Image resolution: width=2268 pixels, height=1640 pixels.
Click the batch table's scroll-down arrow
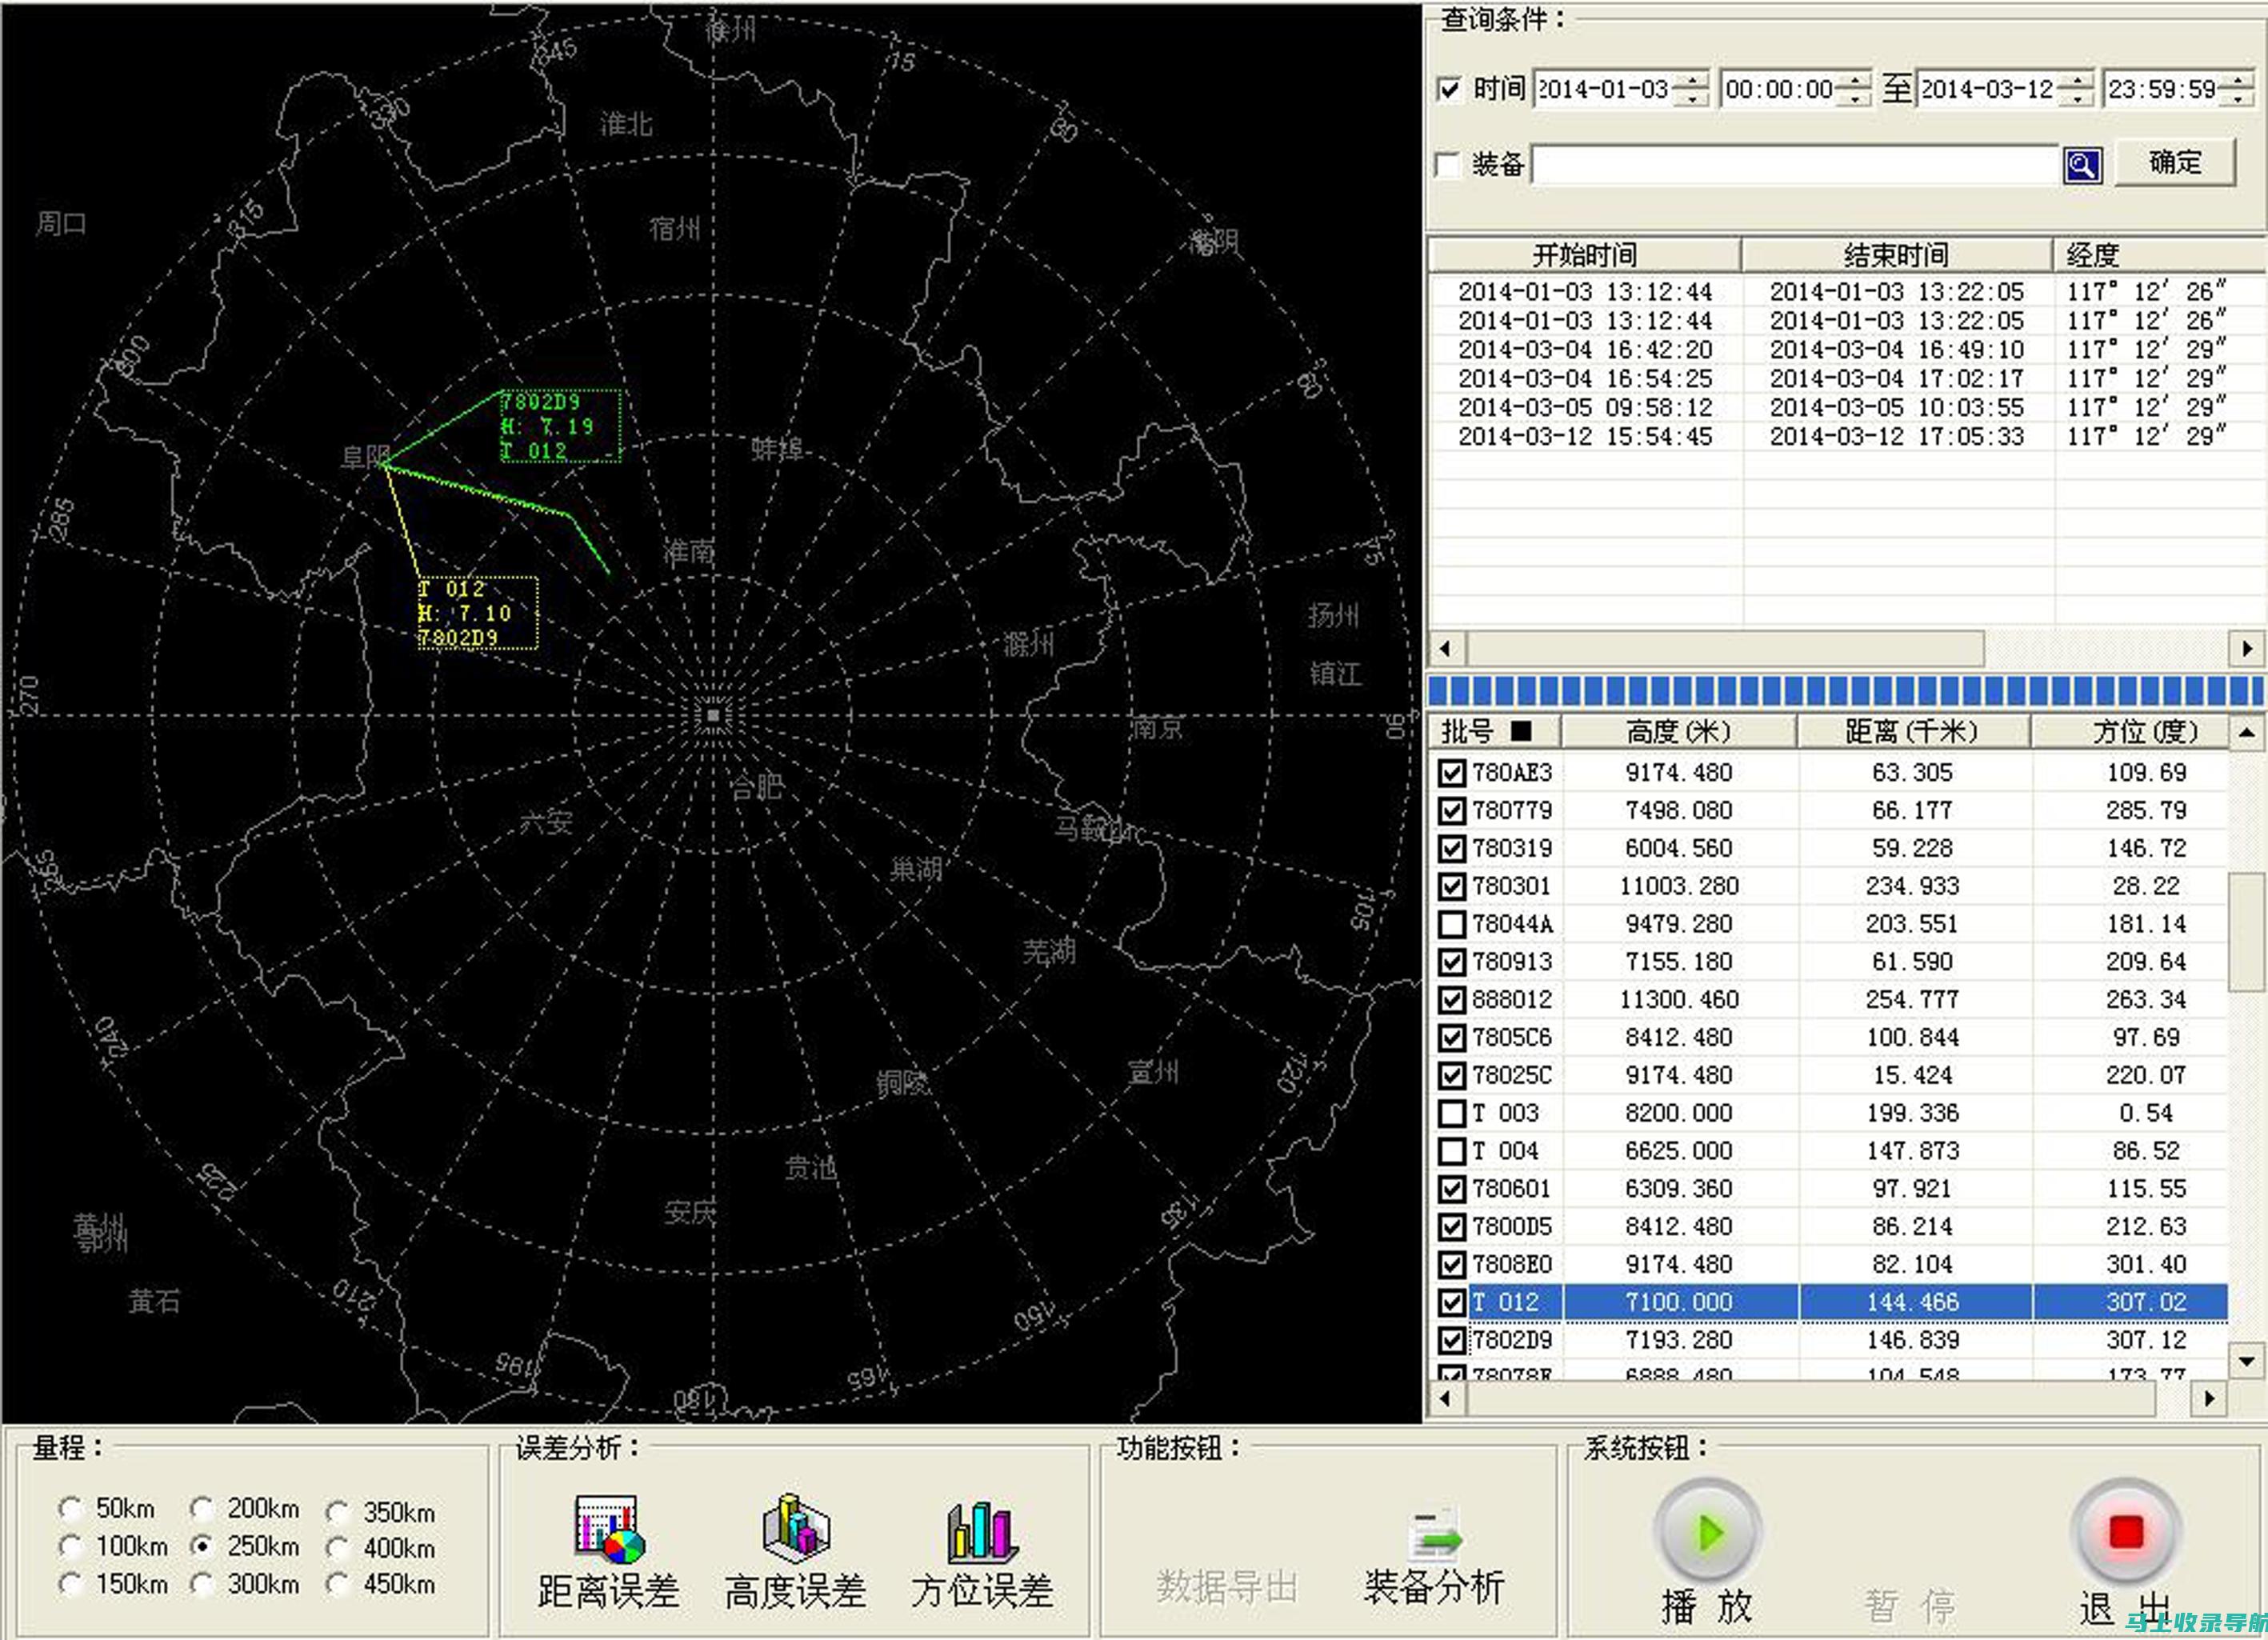(x=2247, y=1361)
